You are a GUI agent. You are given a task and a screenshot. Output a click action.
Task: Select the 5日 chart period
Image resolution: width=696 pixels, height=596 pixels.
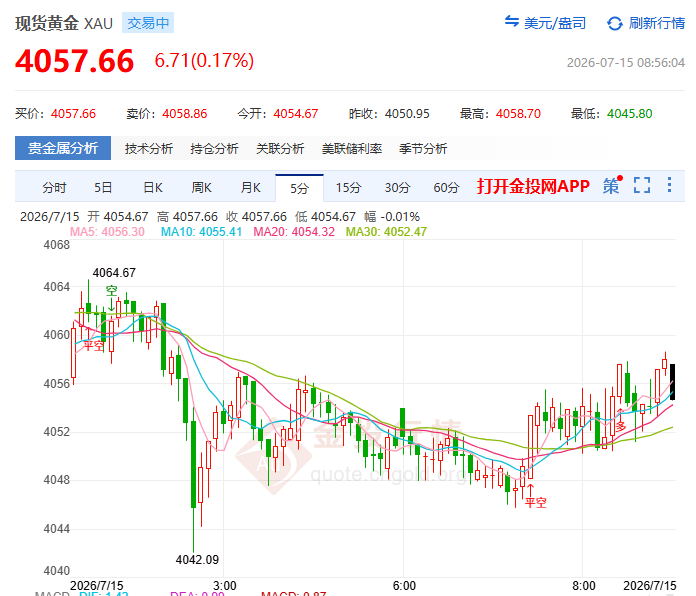click(103, 188)
